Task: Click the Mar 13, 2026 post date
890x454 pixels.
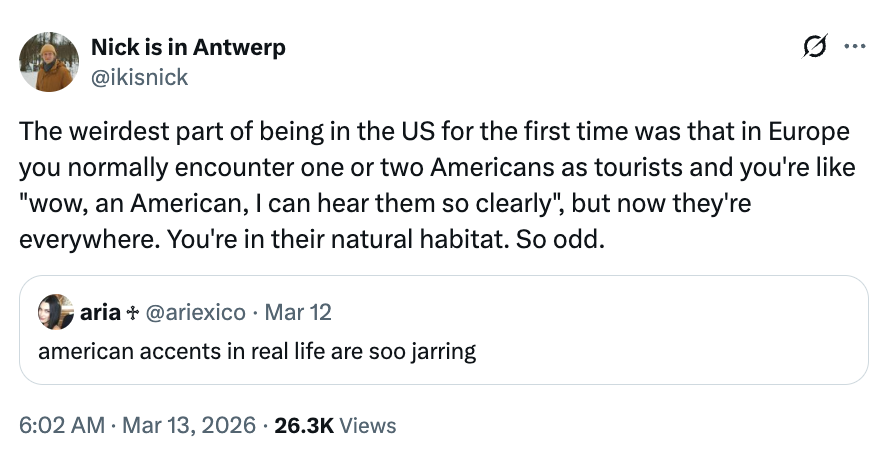Action: click(188, 425)
